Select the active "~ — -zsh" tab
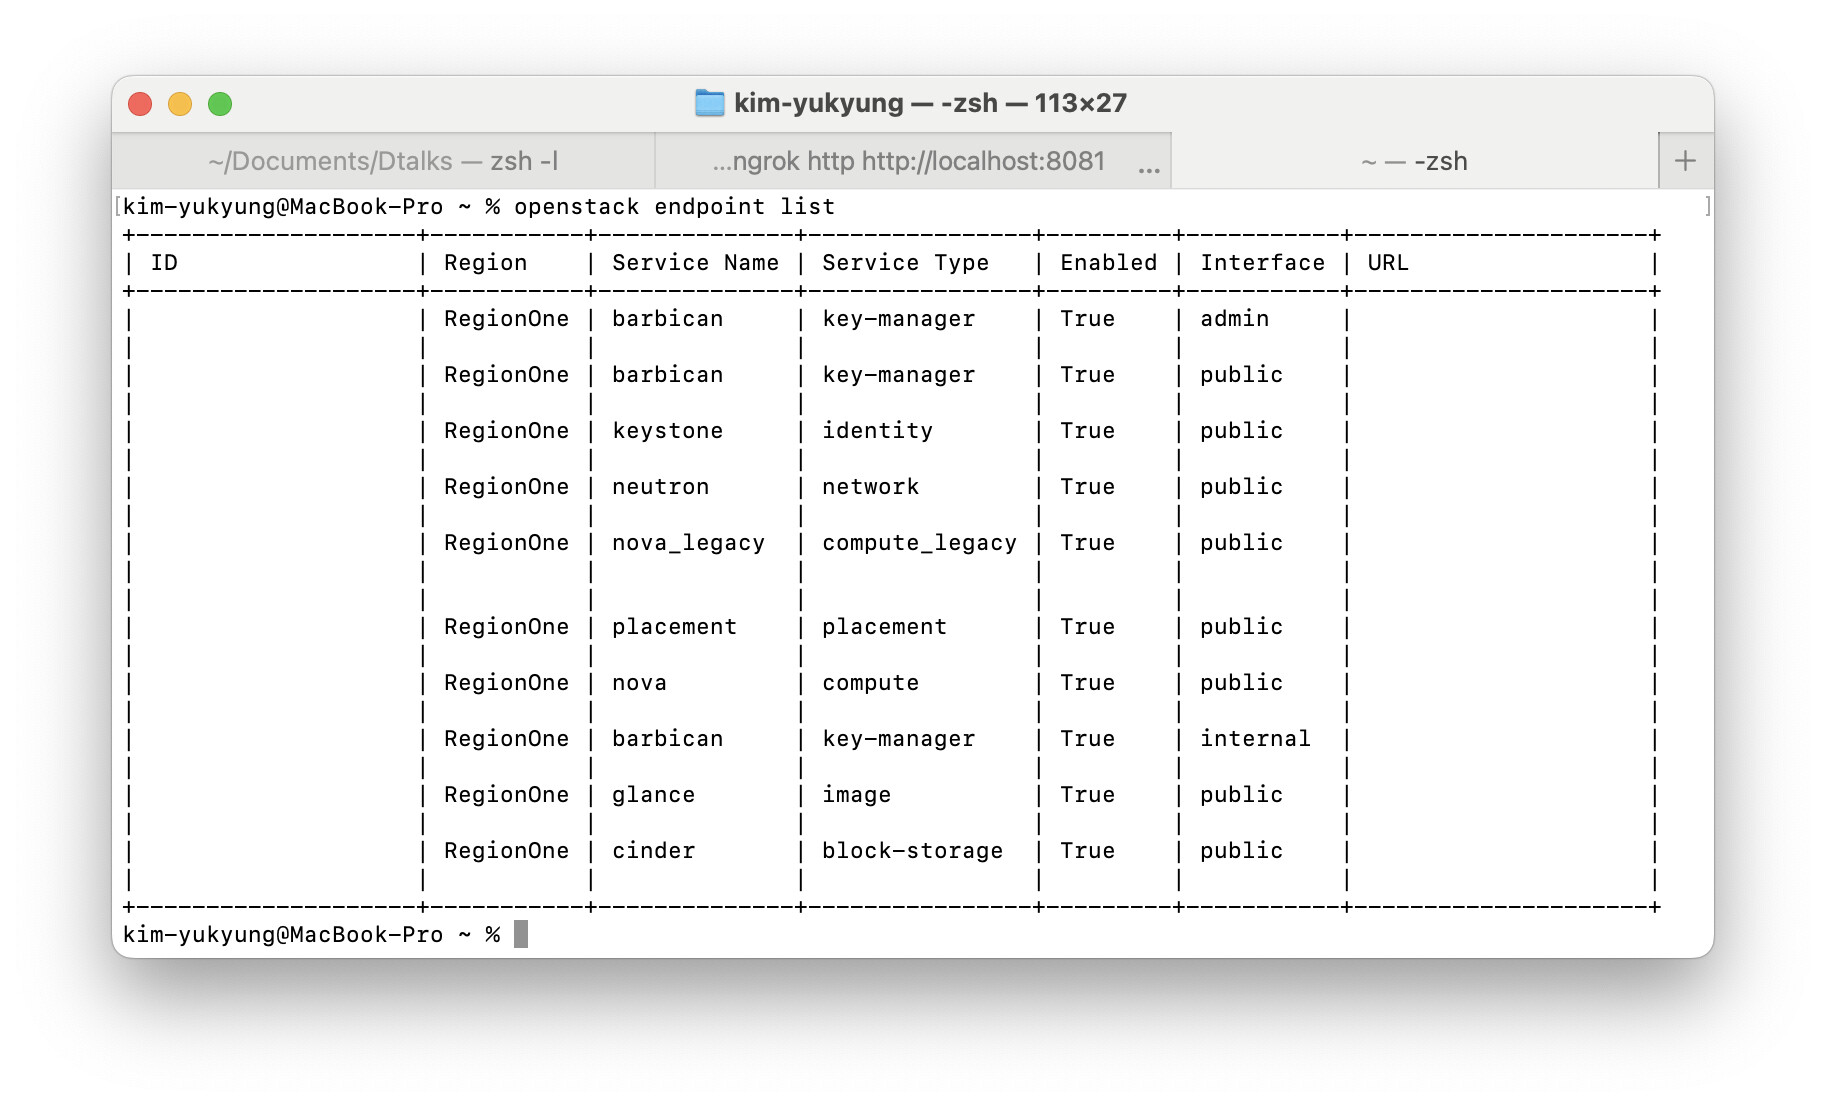1826x1106 pixels. tap(1414, 161)
